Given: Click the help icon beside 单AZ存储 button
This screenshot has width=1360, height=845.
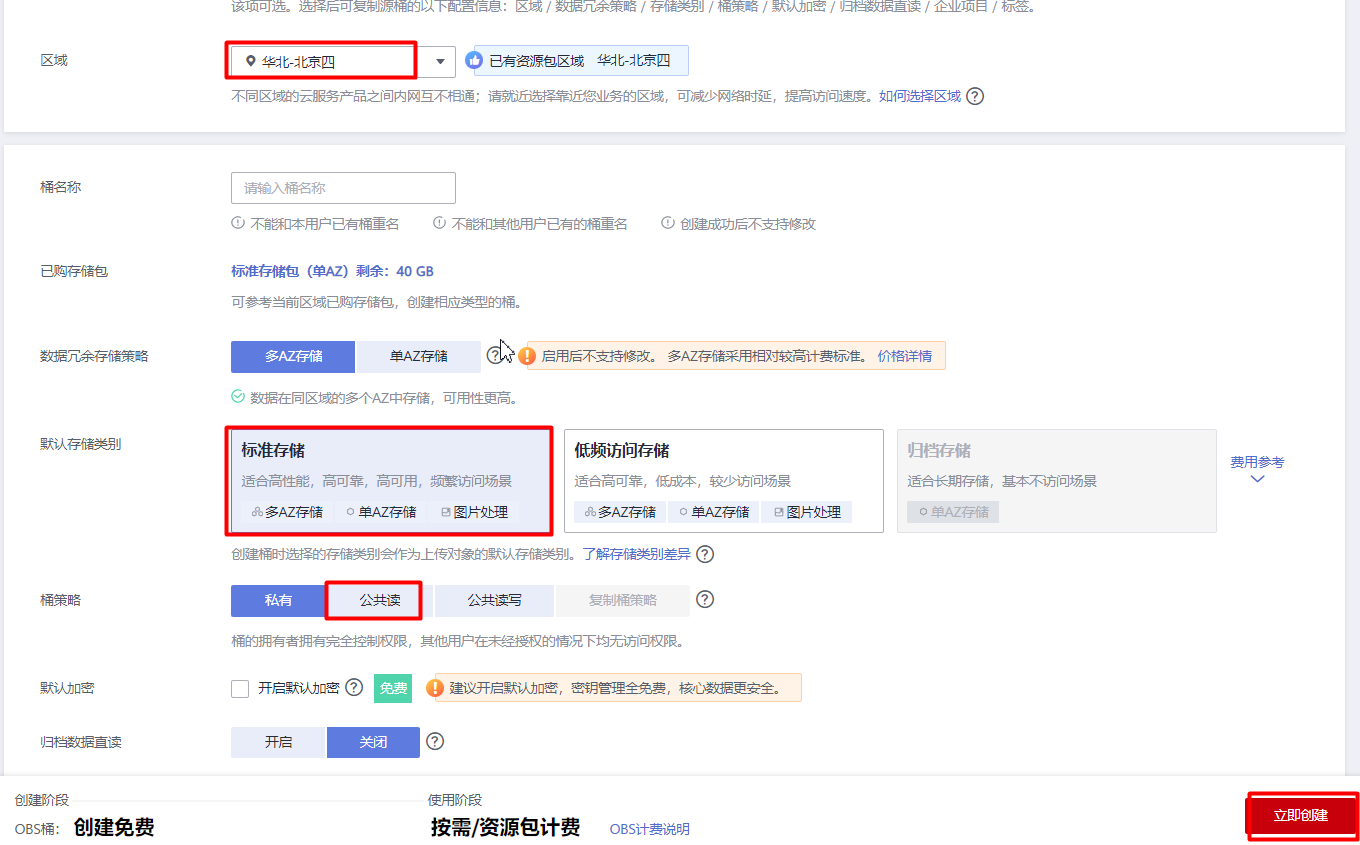Looking at the screenshot, I should click(495, 355).
